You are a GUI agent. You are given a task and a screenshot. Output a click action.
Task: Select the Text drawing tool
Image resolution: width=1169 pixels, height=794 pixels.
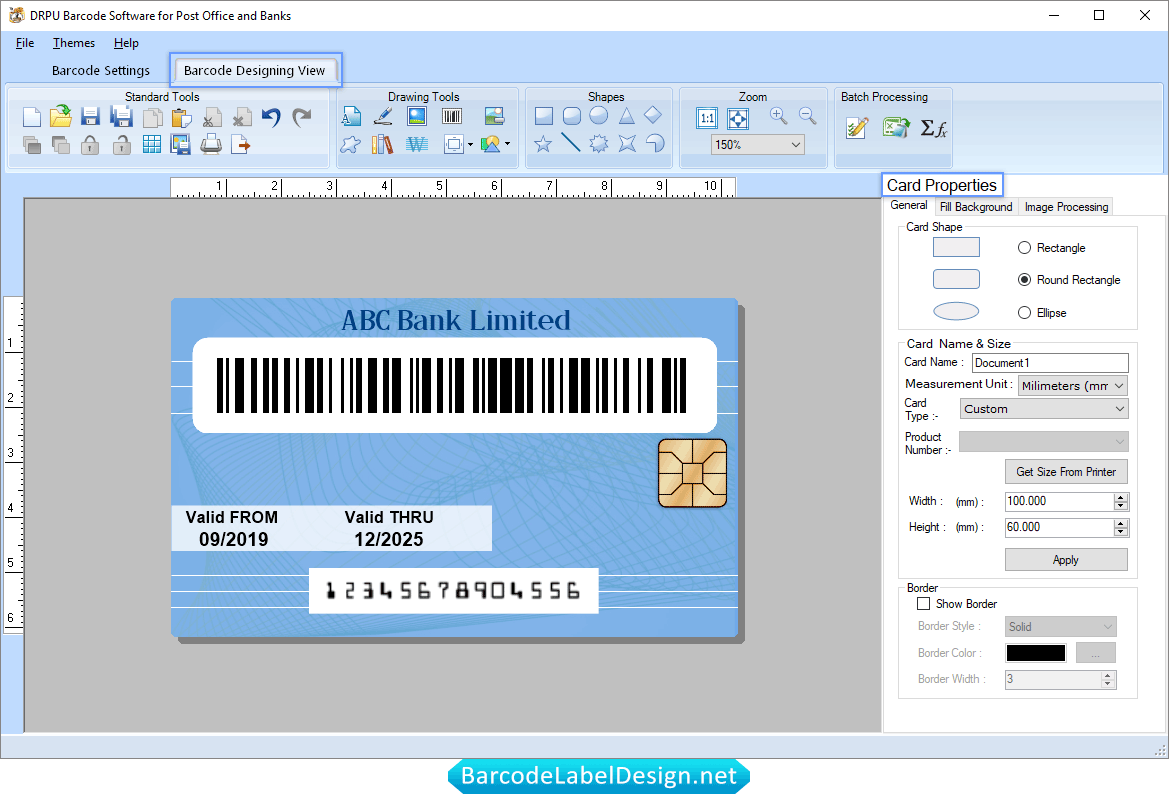351,116
